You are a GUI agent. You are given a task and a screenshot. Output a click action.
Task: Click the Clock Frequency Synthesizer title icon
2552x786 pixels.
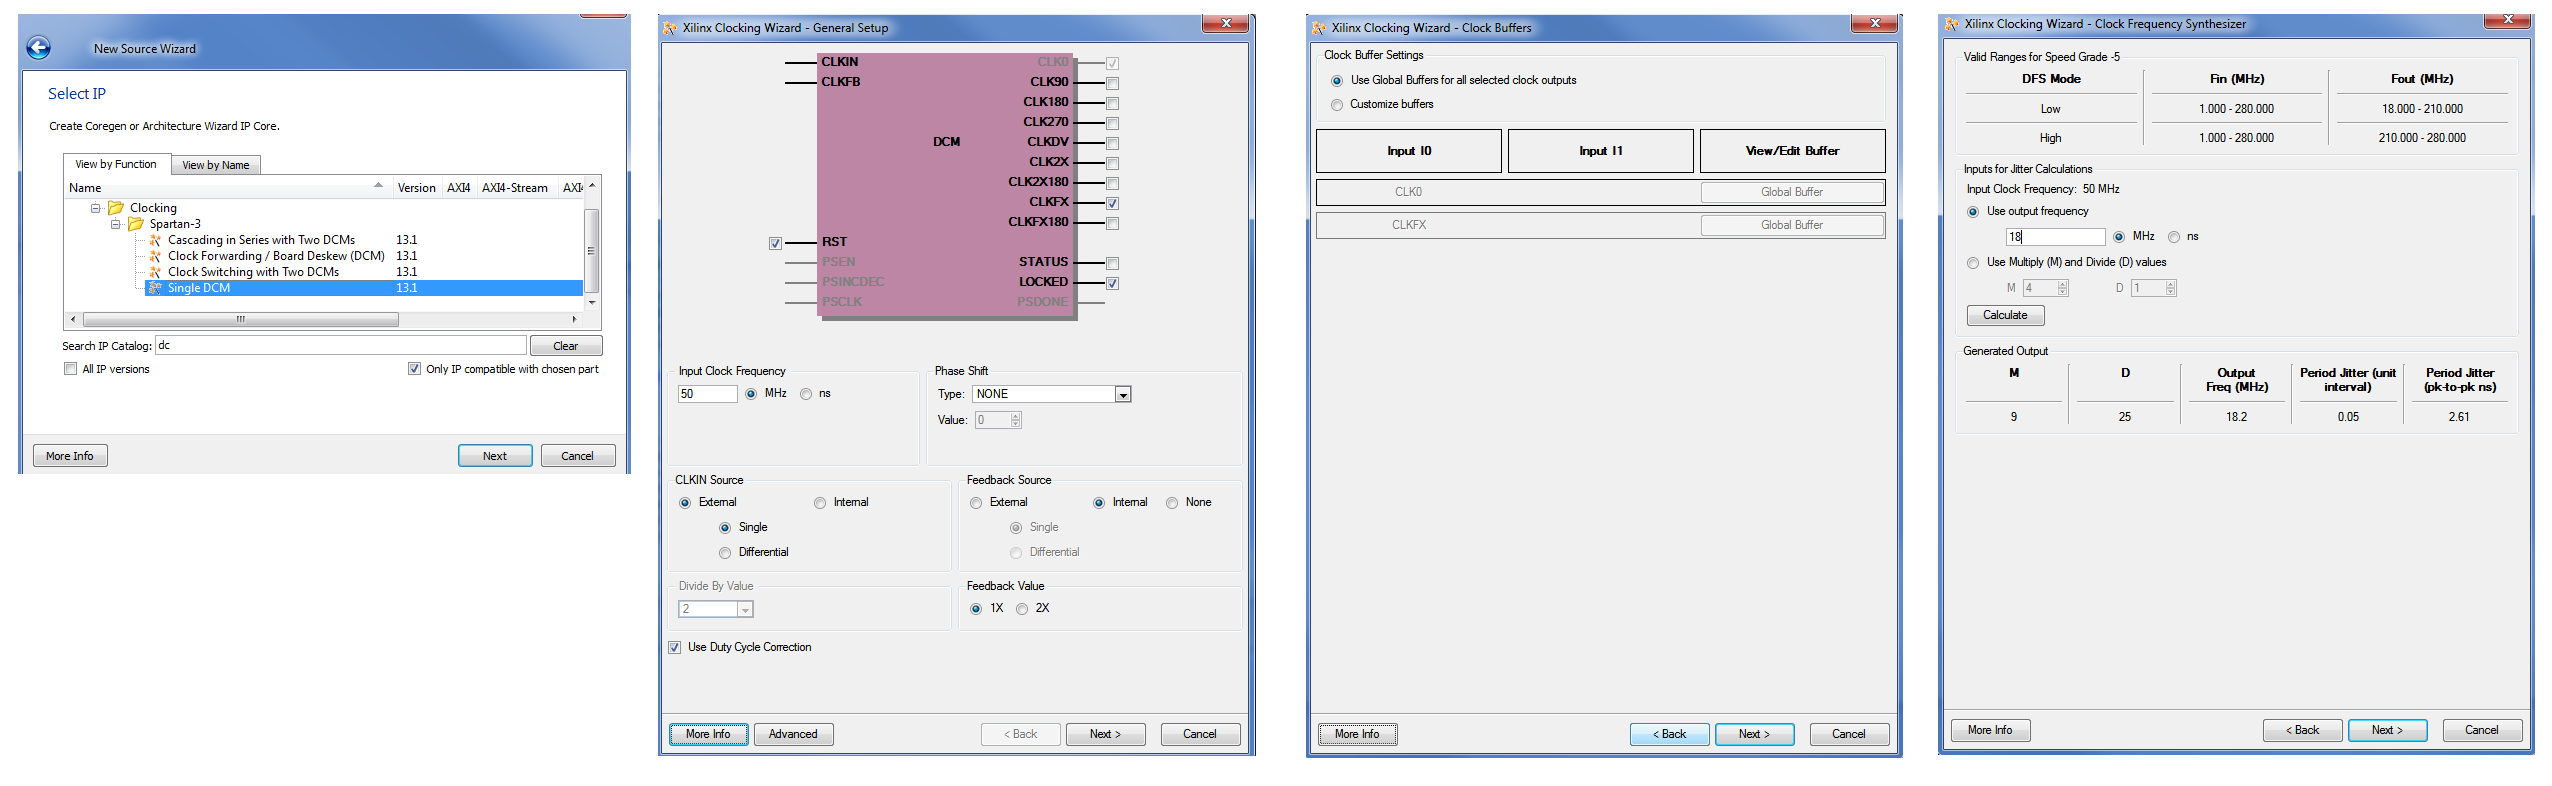tap(1951, 24)
